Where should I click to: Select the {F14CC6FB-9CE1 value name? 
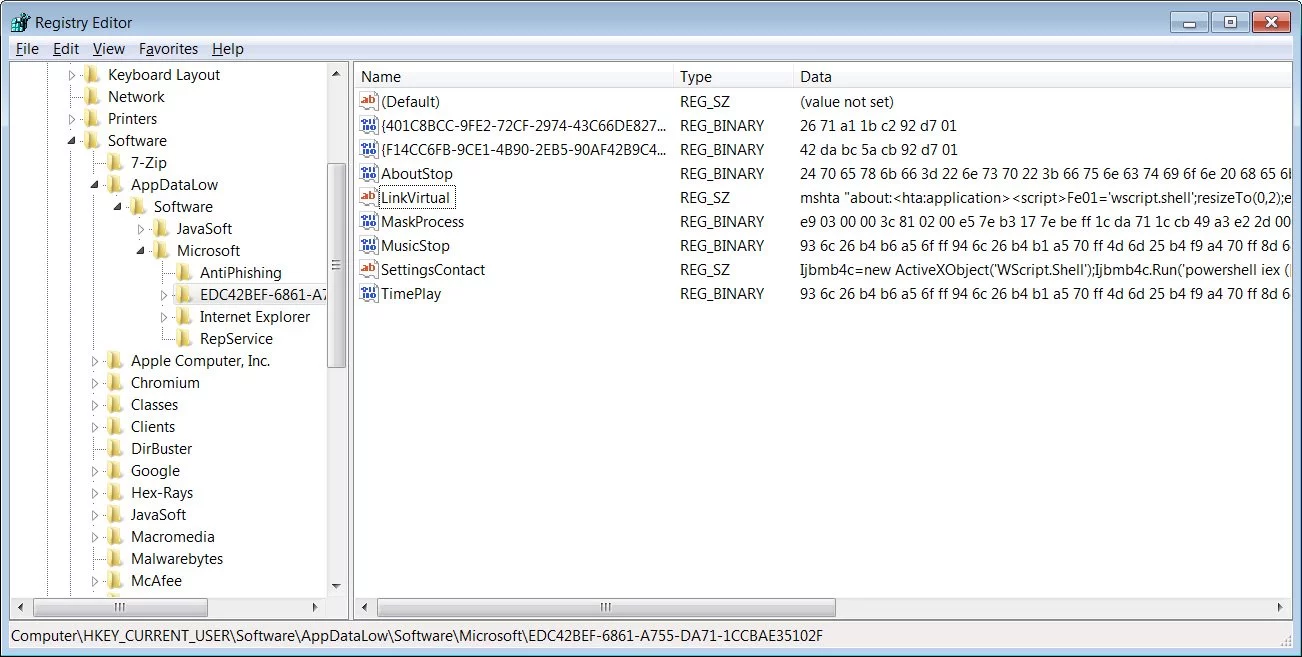(x=524, y=150)
